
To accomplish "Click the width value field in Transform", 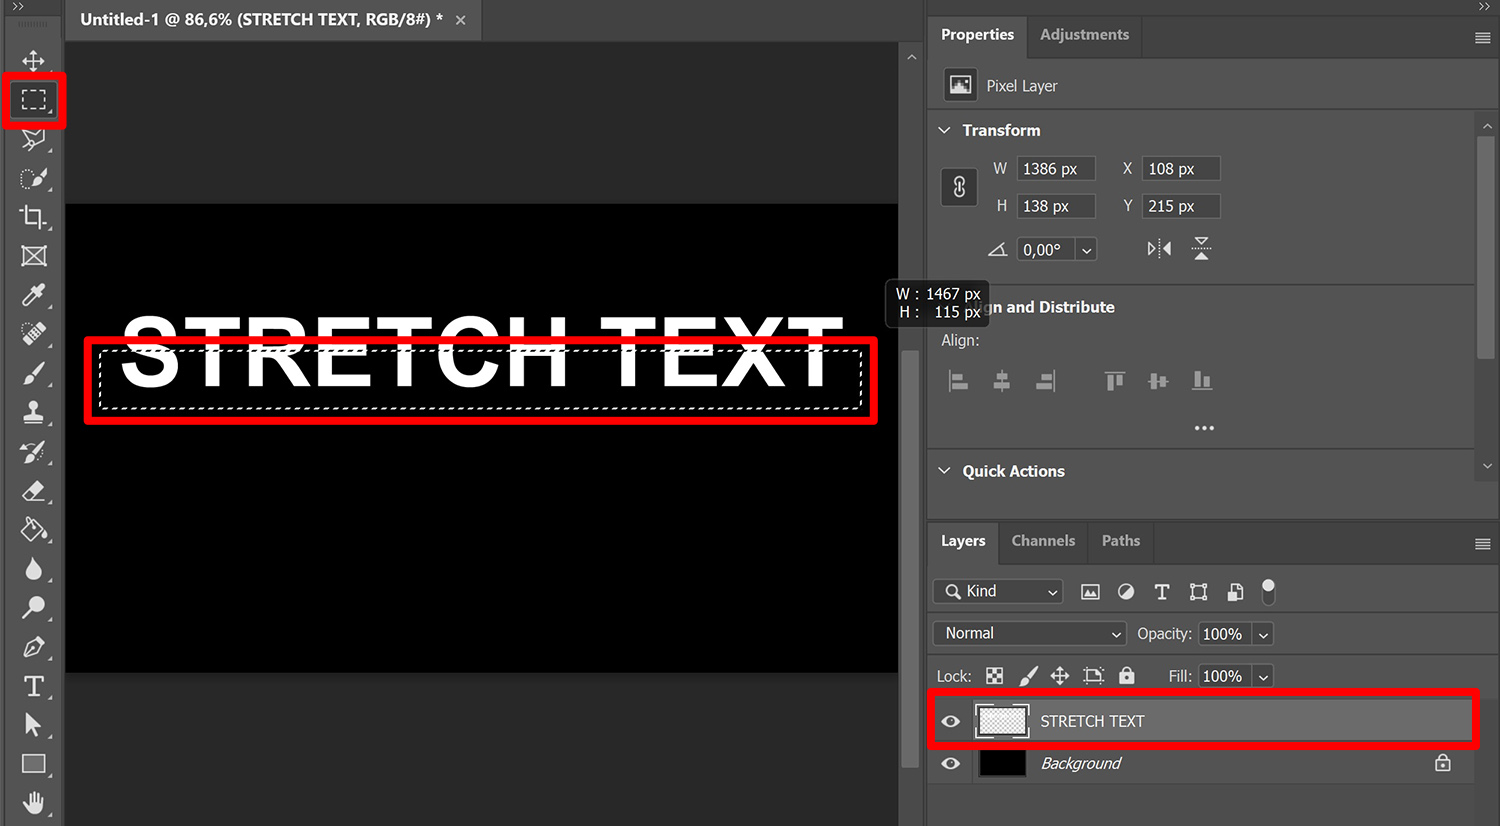I will (x=1055, y=168).
